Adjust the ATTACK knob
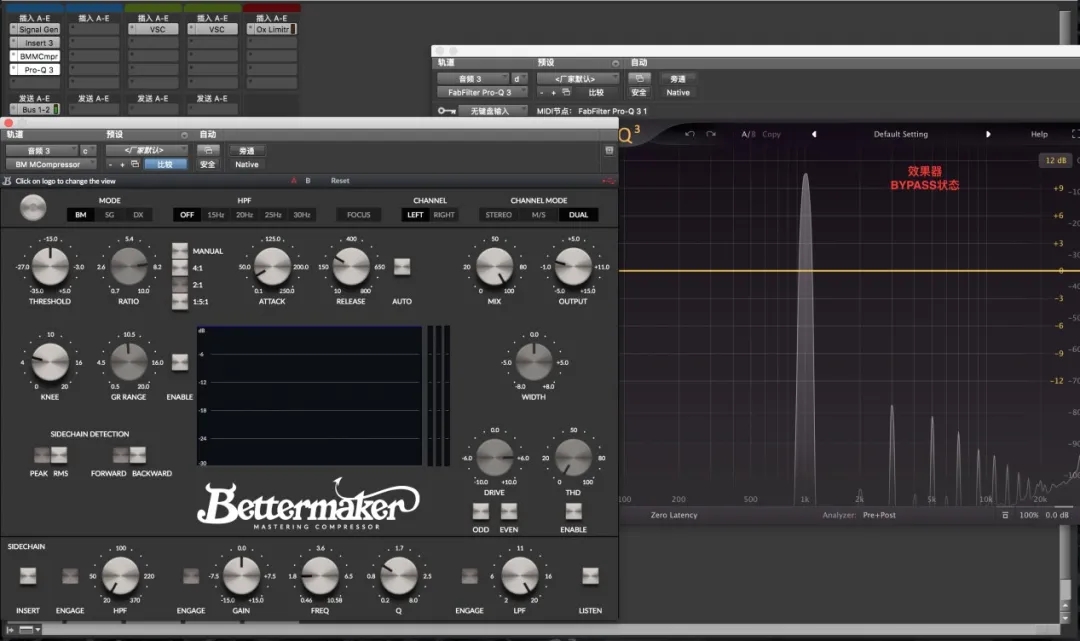This screenshot has width=1080, height=641. click(x=272, y=266)
